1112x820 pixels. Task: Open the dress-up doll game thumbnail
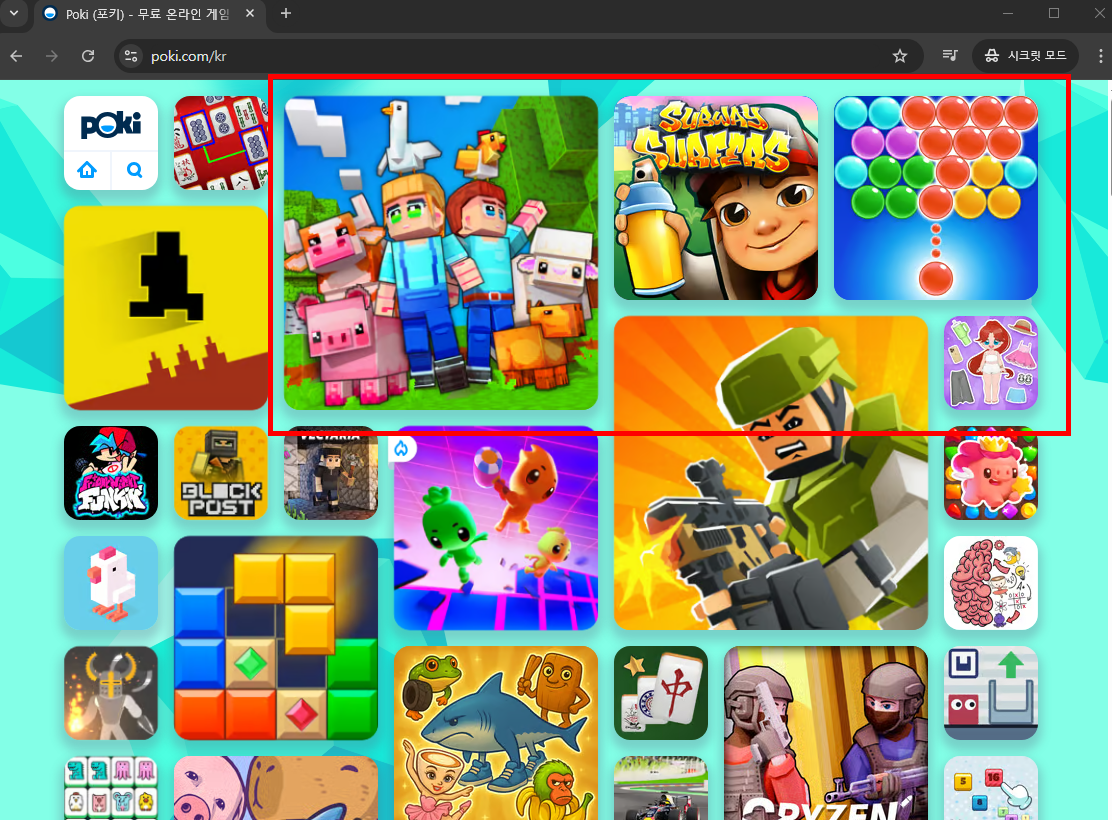[x=991, y=362]
